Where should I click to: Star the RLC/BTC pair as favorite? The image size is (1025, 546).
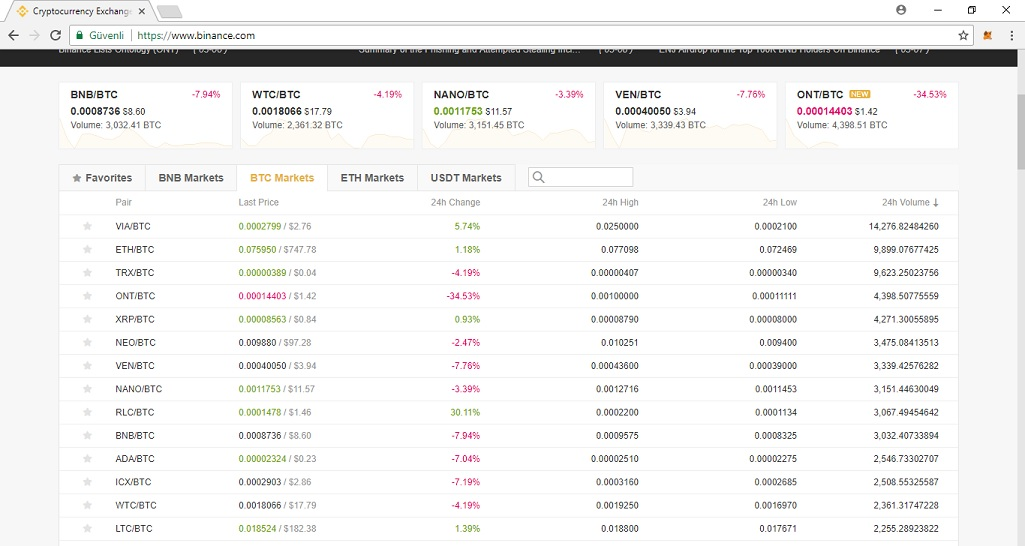87,412
